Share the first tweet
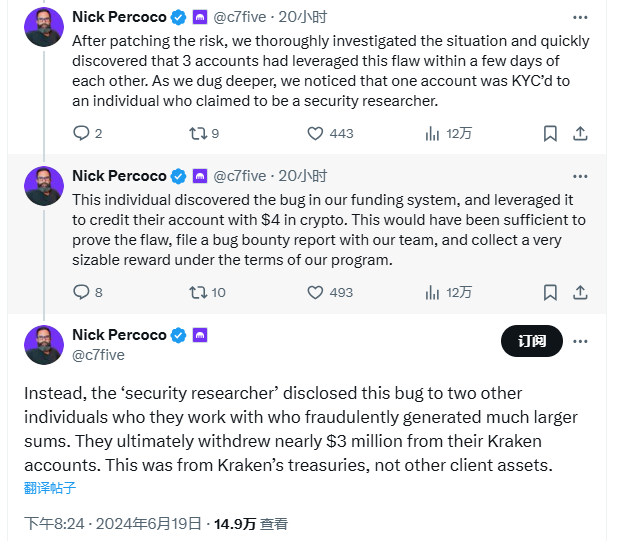Screen dimensions: 623x541 click(580, 133)
